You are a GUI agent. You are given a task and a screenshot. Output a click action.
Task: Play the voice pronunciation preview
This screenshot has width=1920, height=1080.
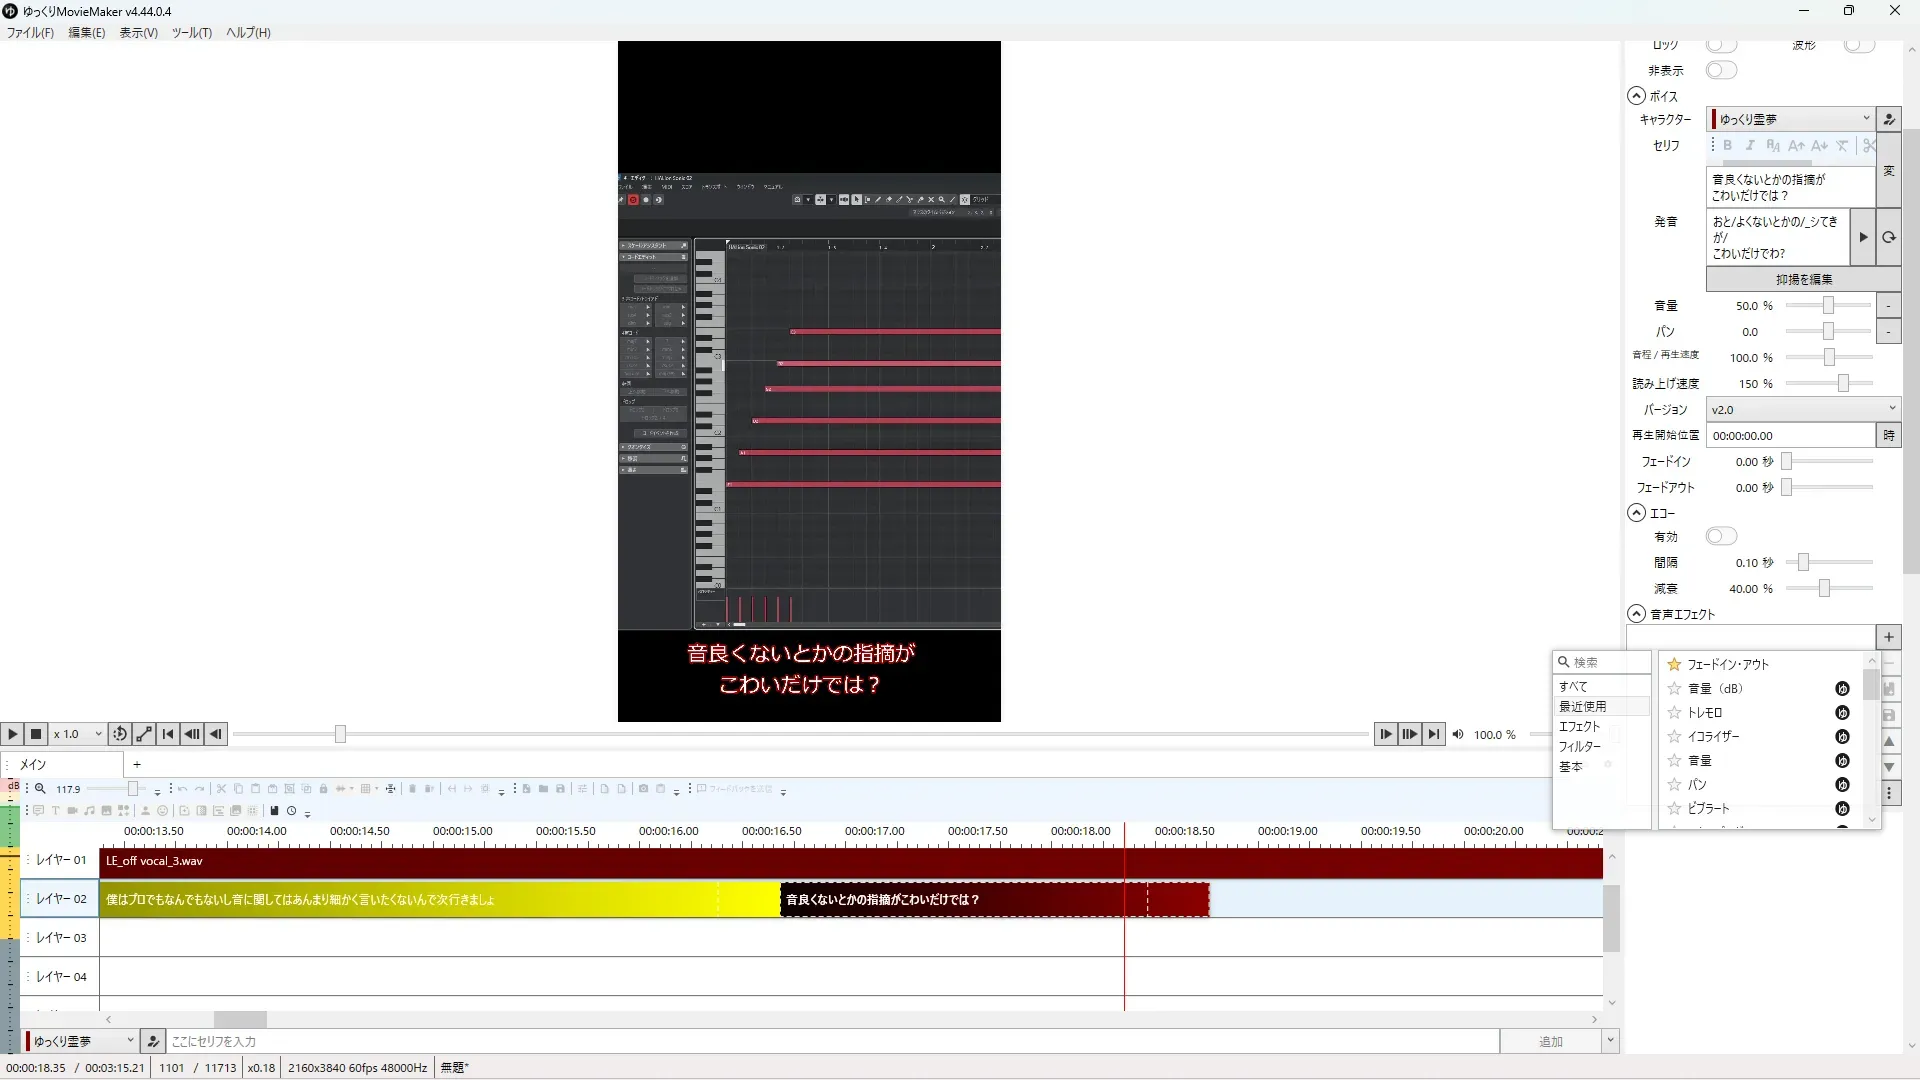click(1862, 237)
